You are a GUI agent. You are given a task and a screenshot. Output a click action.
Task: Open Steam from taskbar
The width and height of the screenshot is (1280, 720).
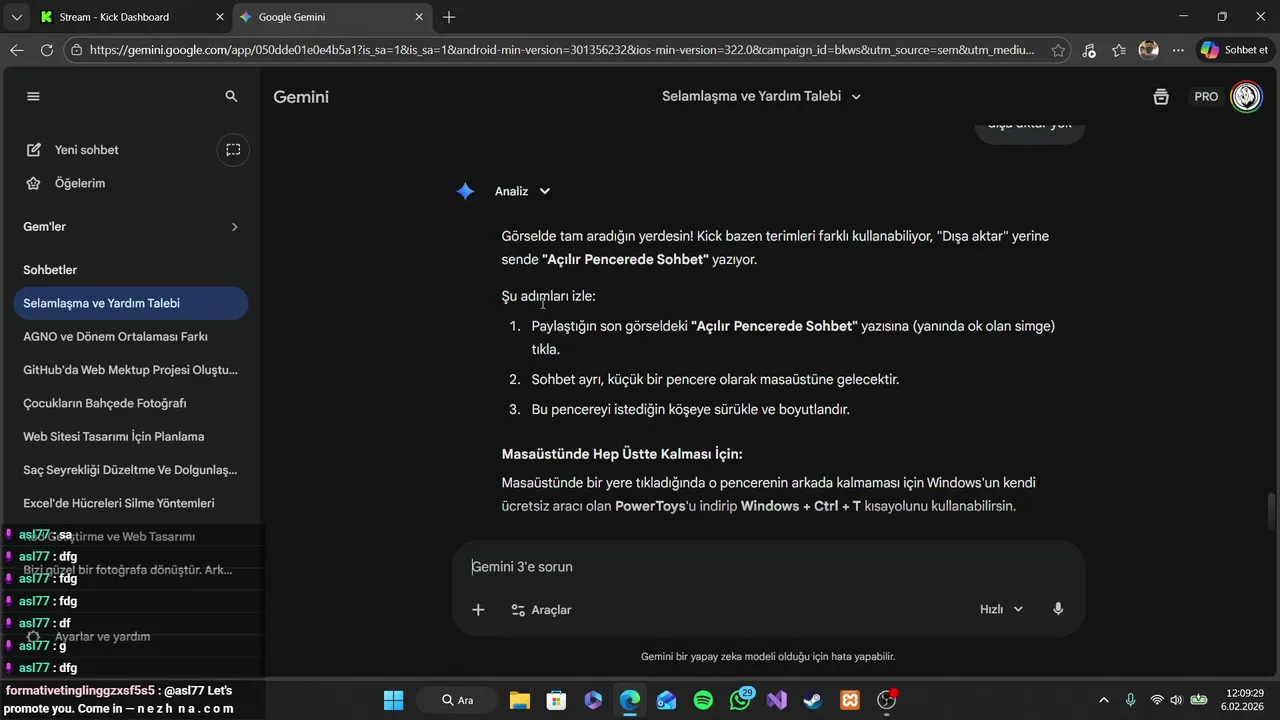(813, 700)
